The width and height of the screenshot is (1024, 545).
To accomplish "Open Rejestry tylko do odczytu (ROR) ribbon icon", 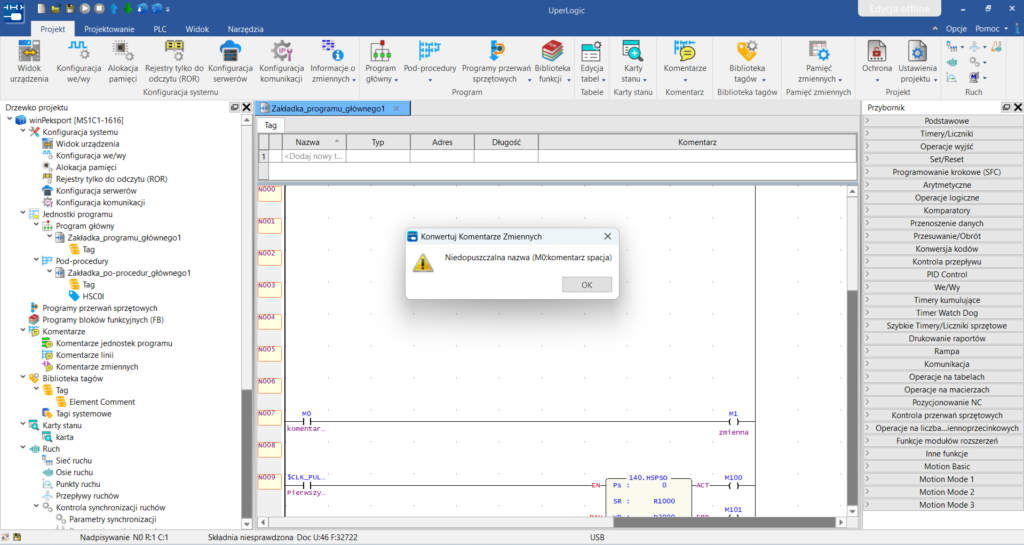I will [x=174, y=61].
